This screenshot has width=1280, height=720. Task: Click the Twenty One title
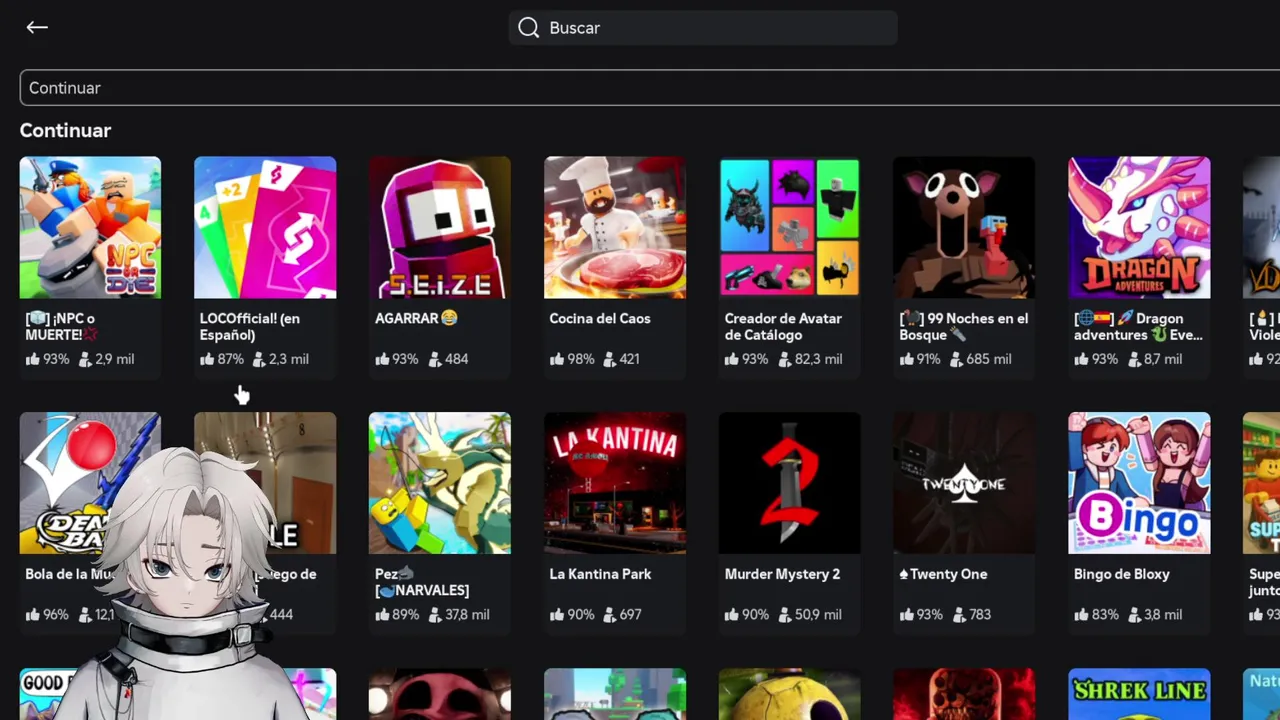(943, 574)
